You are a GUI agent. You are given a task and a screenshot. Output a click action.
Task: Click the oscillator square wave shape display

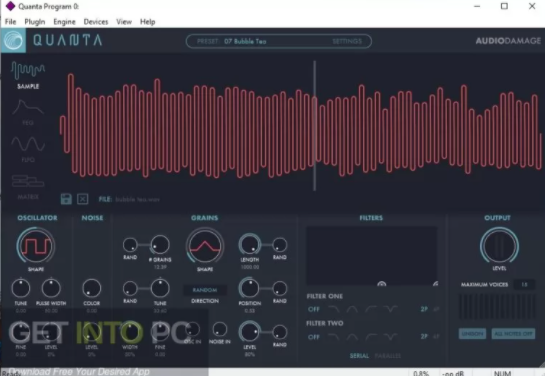[x=36, y=246]
